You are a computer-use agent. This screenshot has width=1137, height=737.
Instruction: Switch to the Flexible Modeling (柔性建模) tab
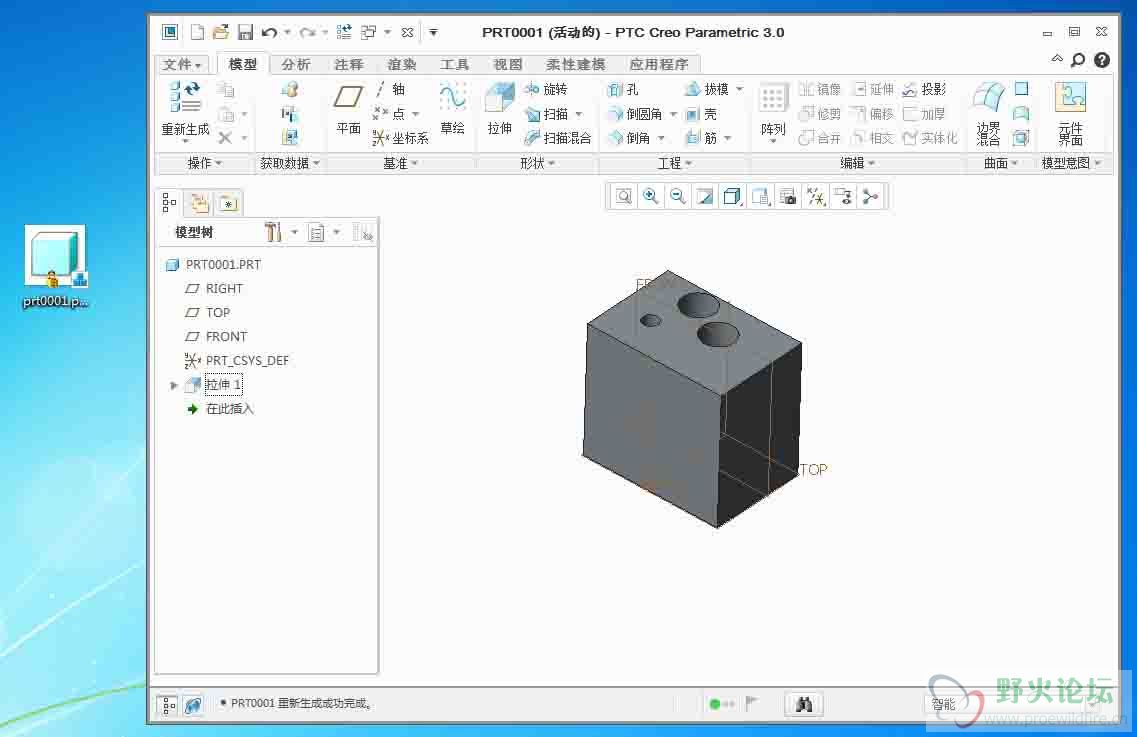click(x=576, y=65)
